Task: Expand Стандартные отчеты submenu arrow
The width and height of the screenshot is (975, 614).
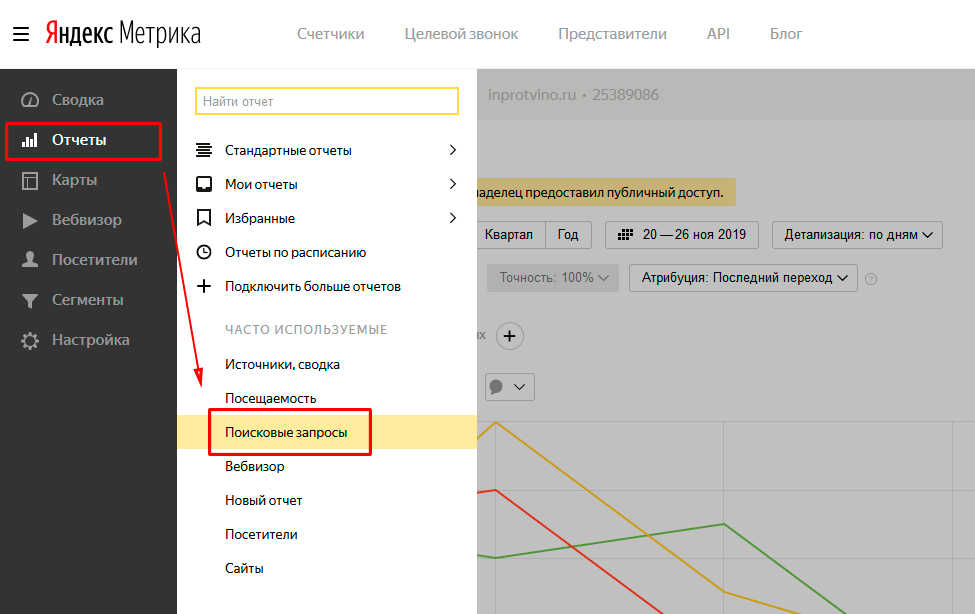Action: tap(453, 150)
